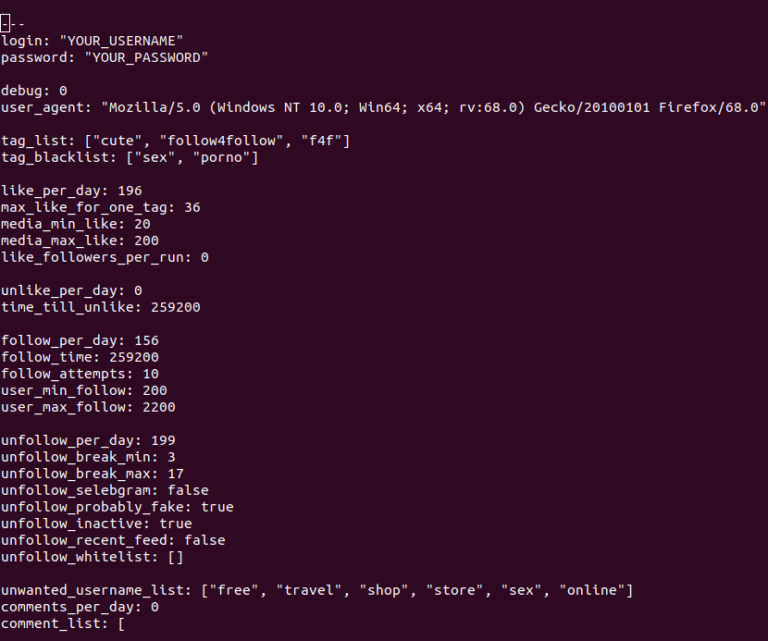Click the unfollow_per_day value 199
The image size is (768, 641).
click(x=163, y=440)
